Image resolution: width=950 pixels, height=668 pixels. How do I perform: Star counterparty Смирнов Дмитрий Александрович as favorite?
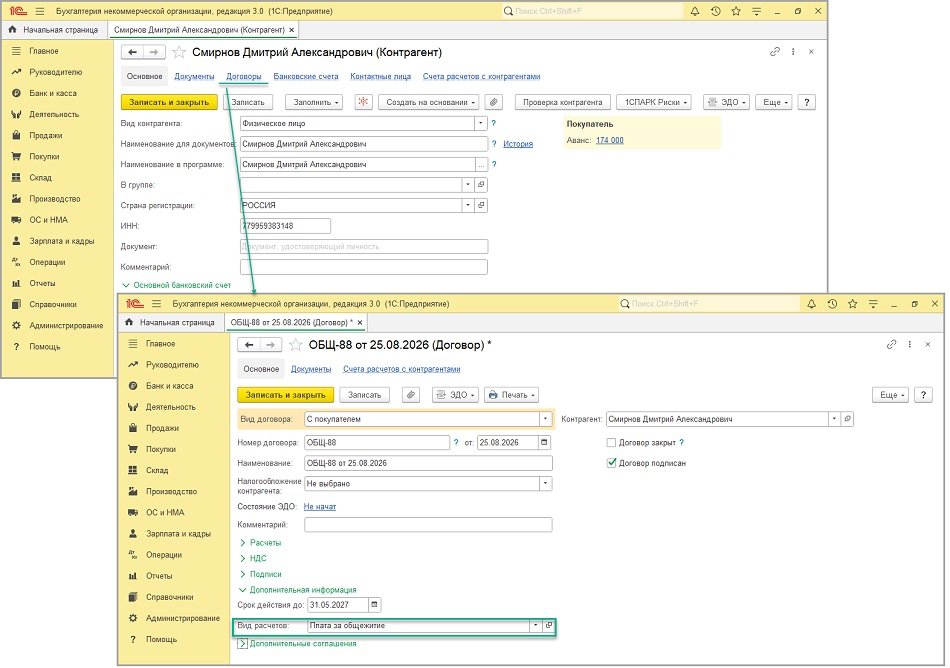(x=179, y=52)
